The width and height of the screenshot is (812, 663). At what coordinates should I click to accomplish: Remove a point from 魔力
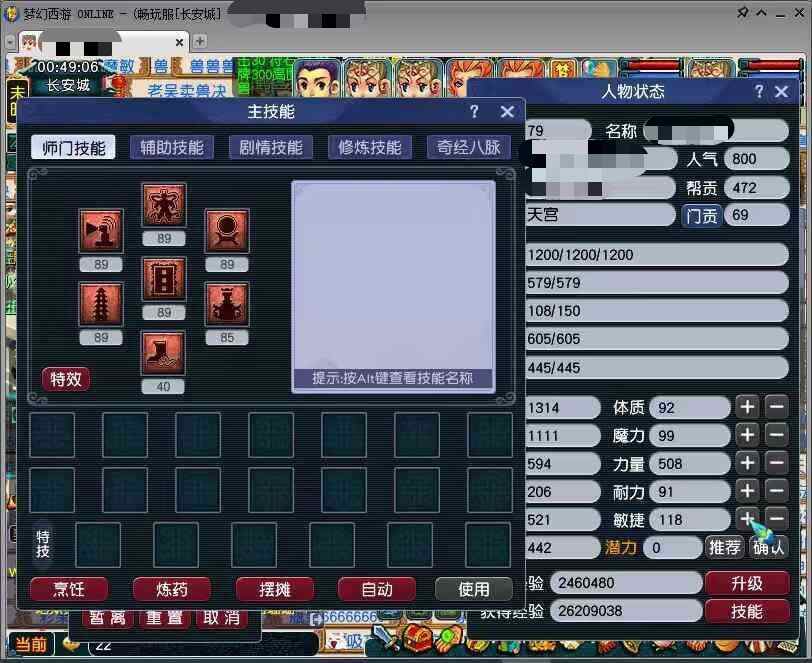(x=776, y=435)
